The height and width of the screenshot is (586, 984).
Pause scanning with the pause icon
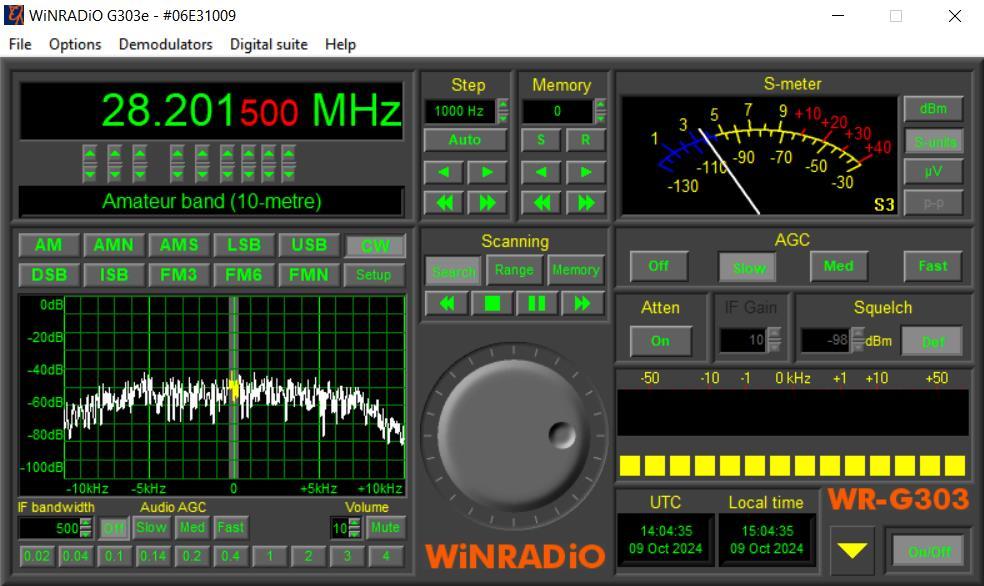click(x=536, y=303)
